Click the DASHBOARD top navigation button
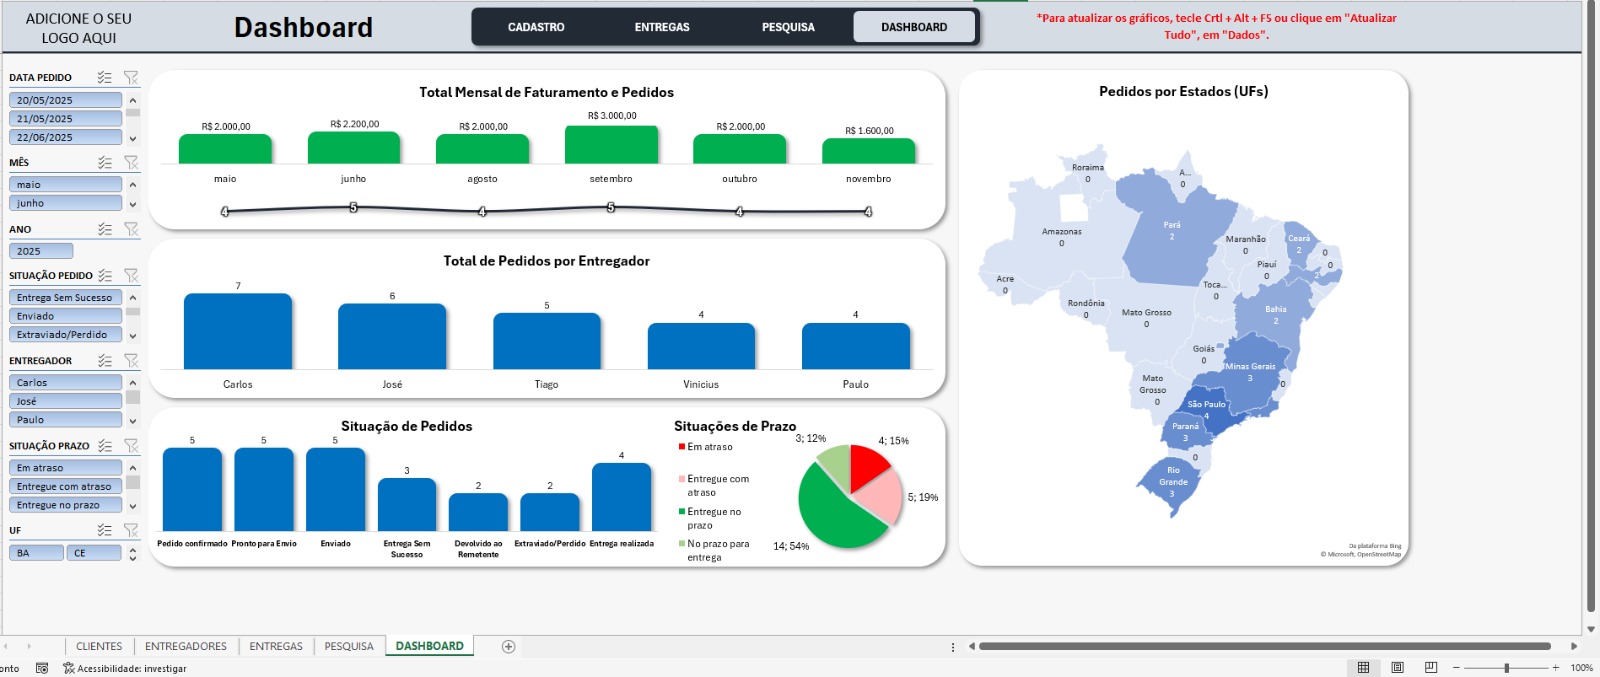Image resolution: width=1600 pixels, height=677 pixels. pyautogui.click(x=914, y=27)
